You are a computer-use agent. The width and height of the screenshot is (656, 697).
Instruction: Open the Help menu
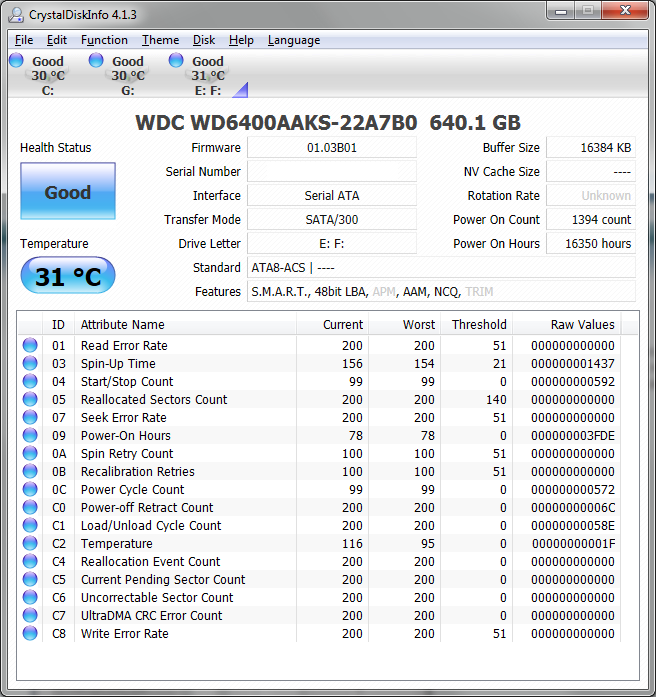tap(241, 40)
